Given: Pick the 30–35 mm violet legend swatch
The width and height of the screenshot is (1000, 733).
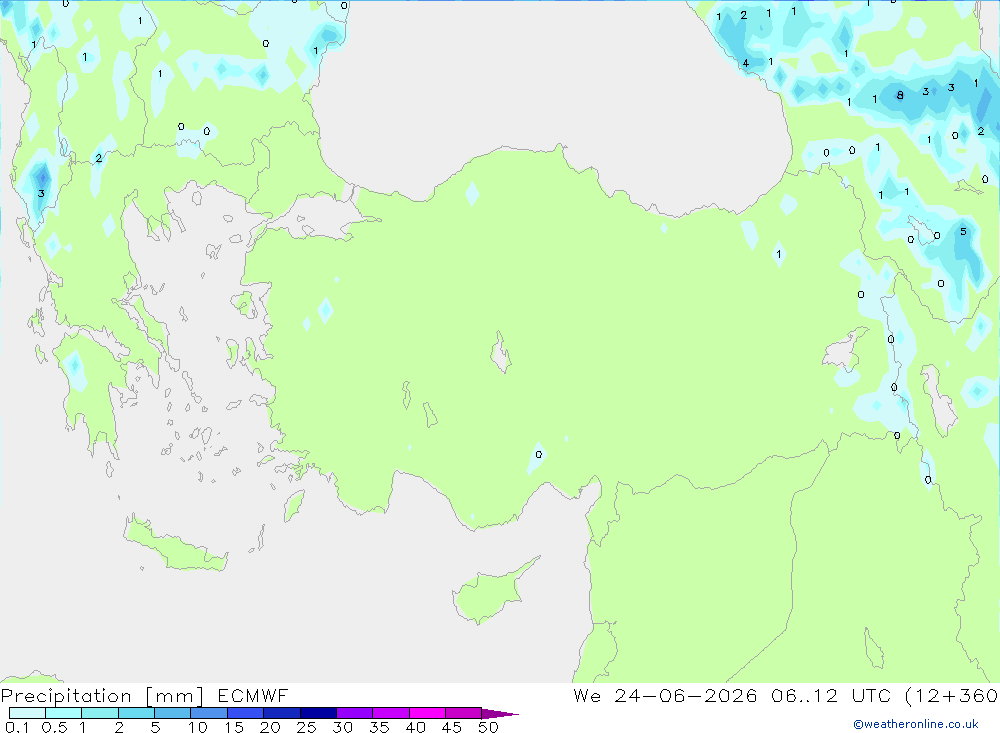Looking at the screenshot, I should (x=355, y=713).
